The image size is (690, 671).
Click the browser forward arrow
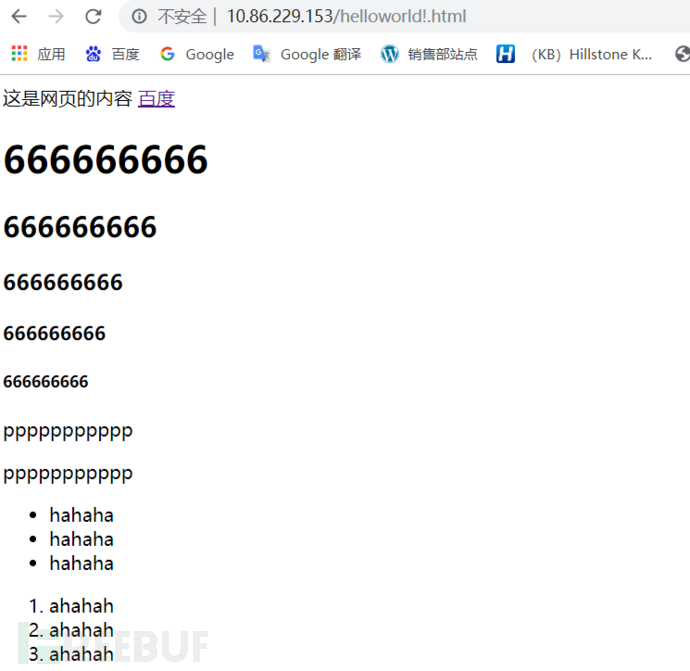[56, 17]
